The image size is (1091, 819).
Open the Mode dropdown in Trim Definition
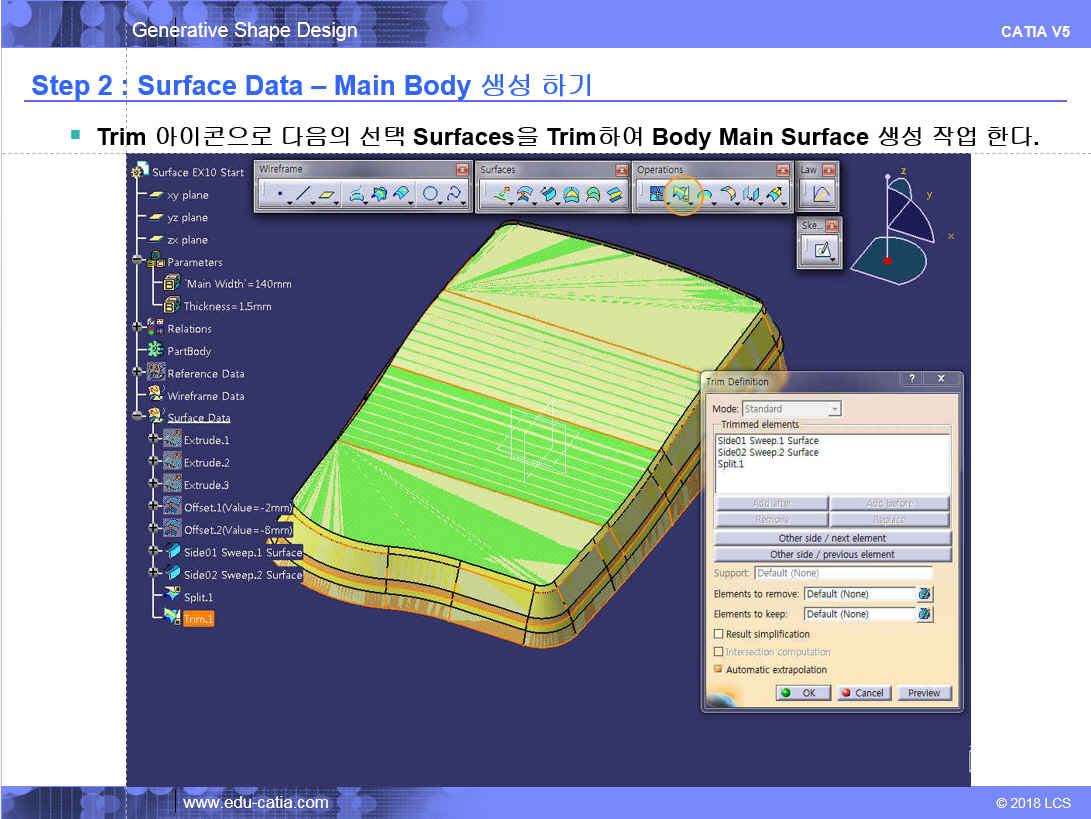(834, 409)
